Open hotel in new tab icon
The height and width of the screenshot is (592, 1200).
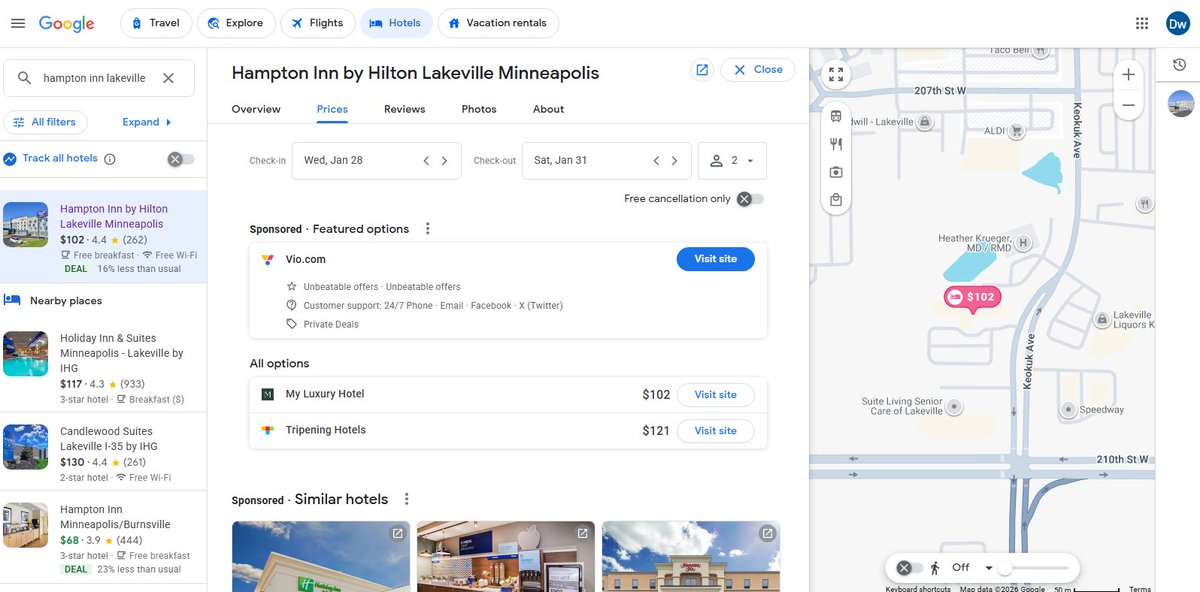(x=702, y=70)
